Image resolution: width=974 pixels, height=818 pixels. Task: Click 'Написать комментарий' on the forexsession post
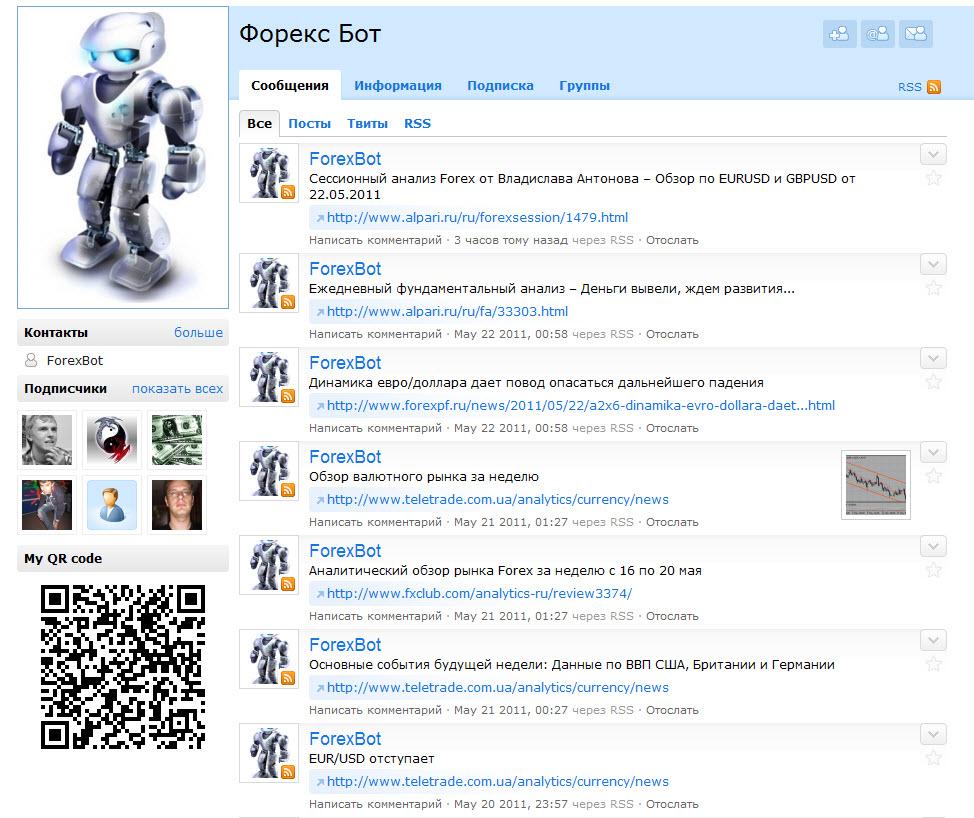coord(375,240)
